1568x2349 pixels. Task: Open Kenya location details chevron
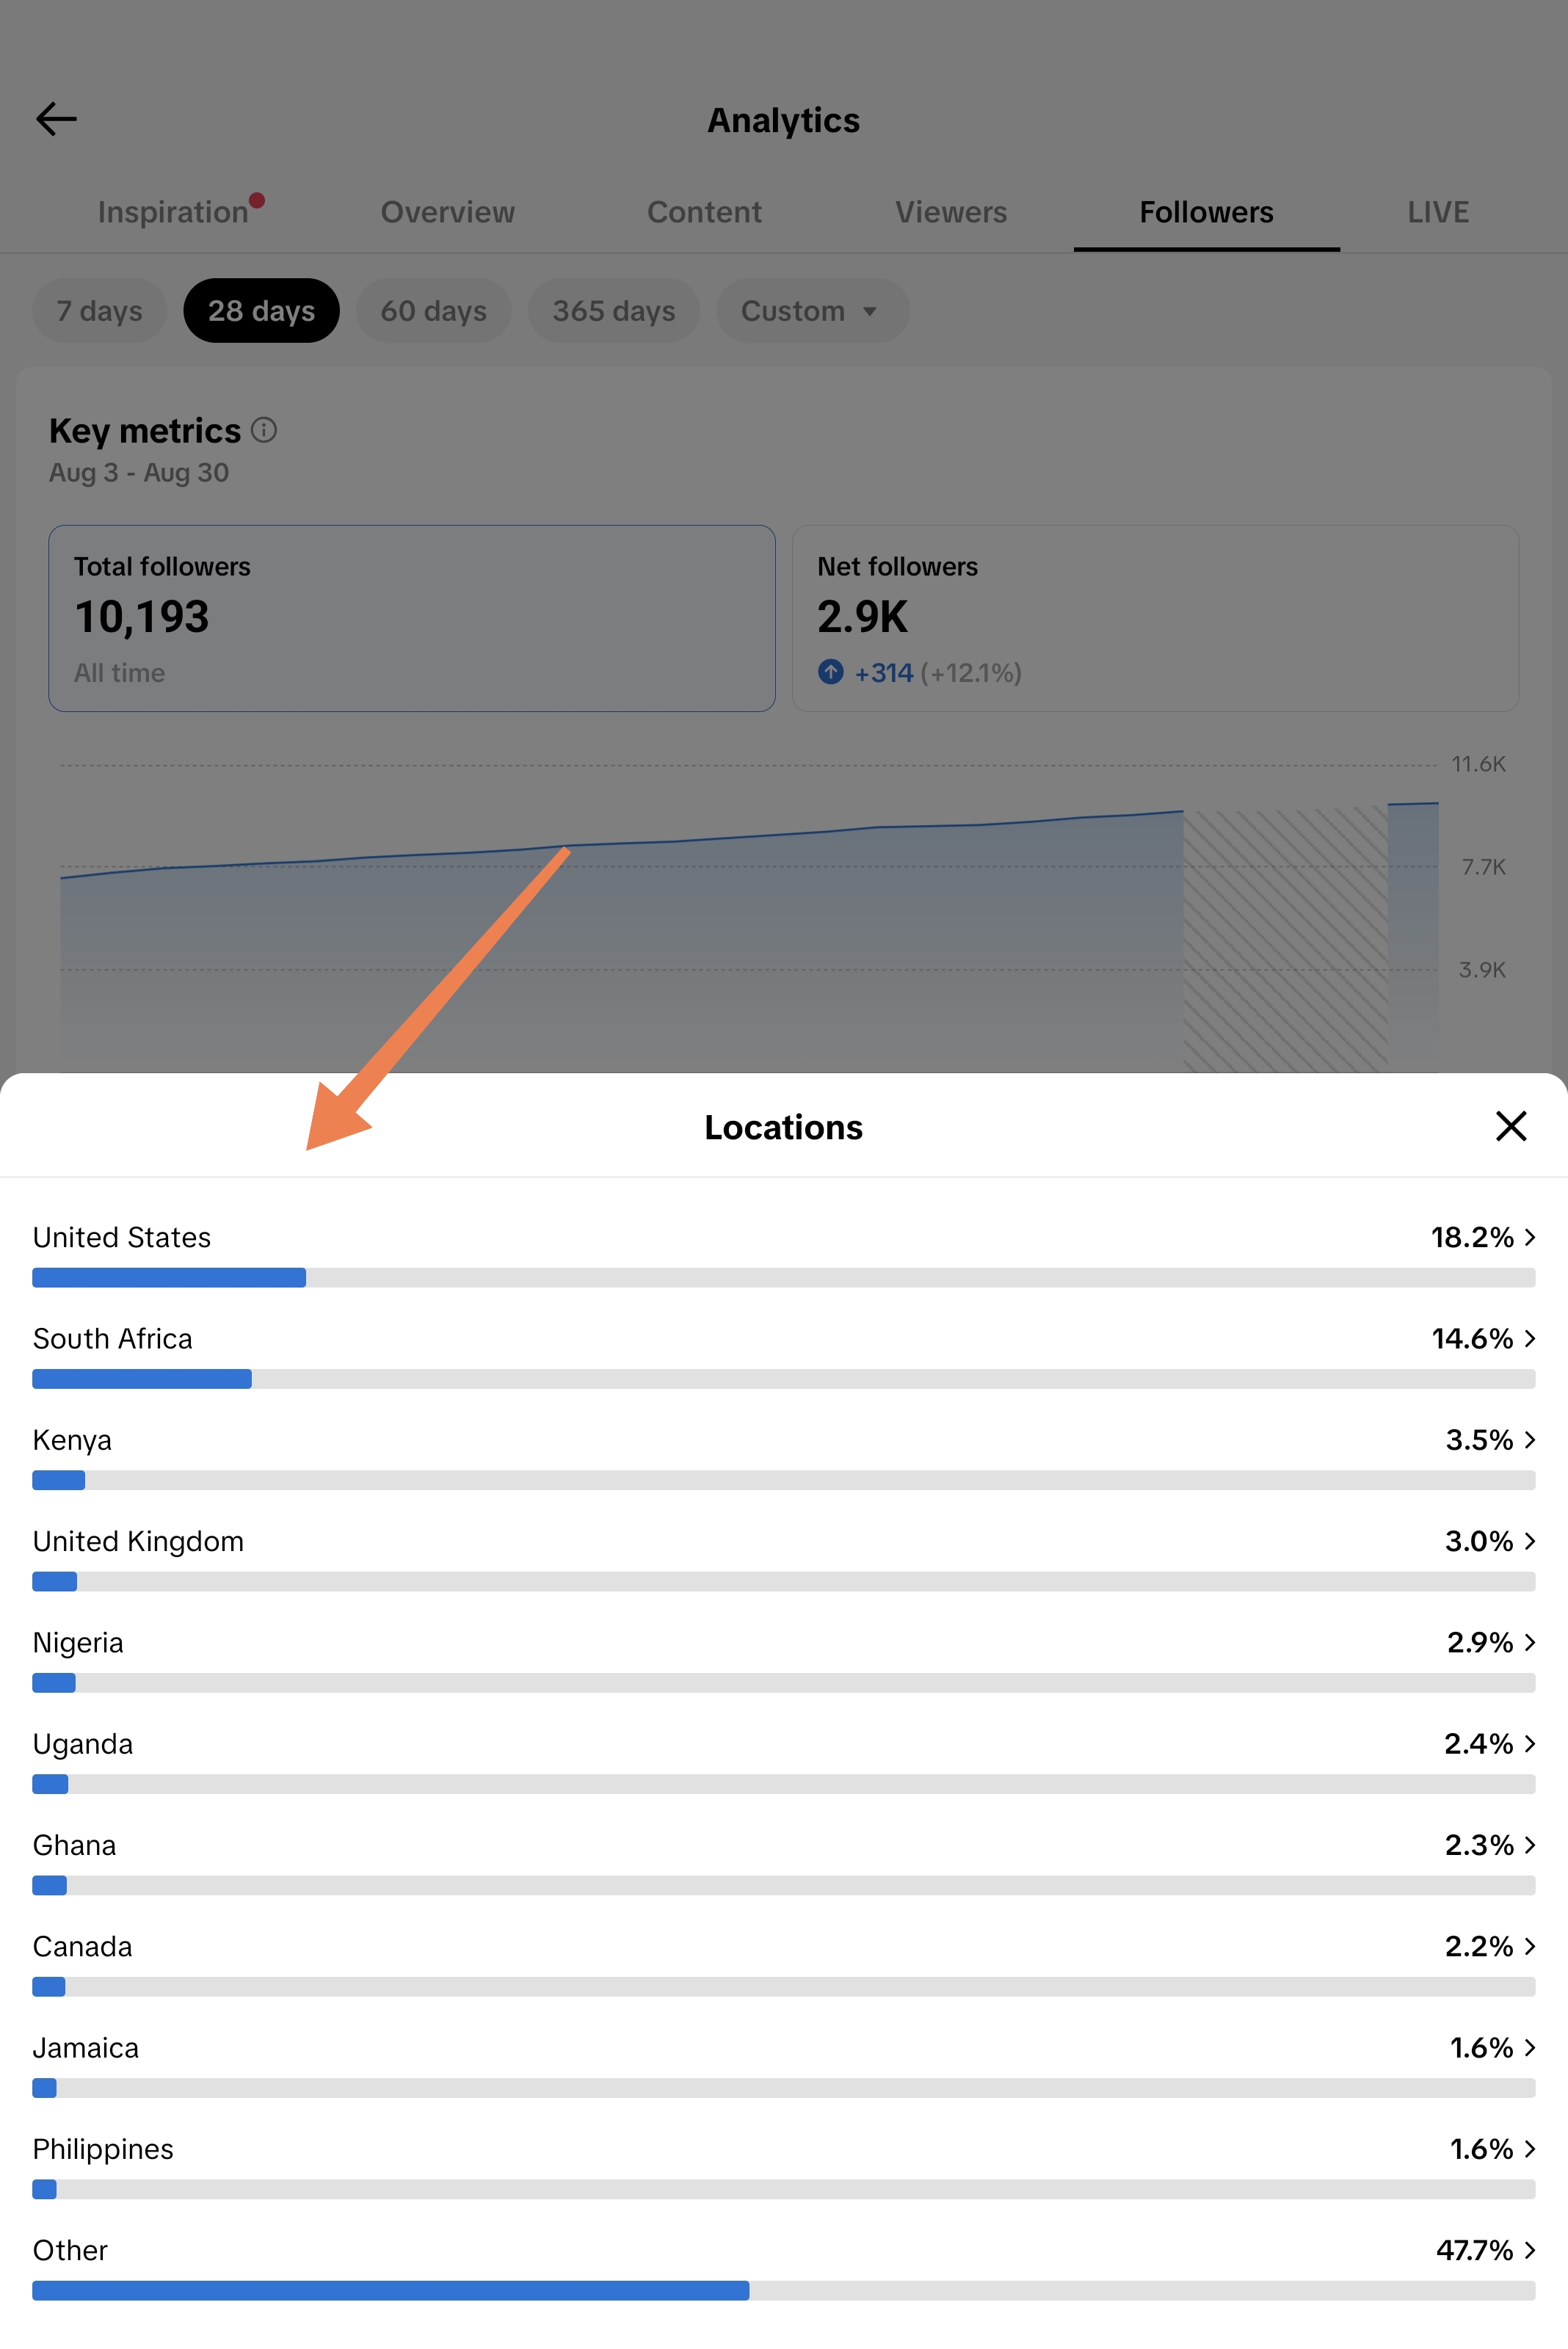1529,1440
